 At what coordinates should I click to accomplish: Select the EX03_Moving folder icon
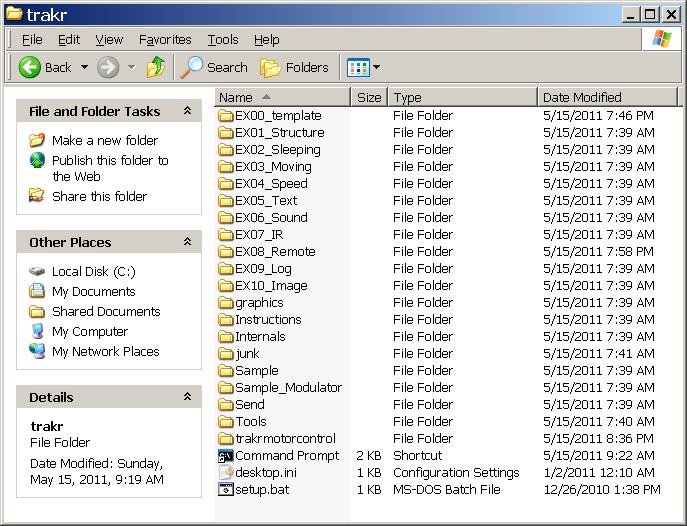click(226, 166)
